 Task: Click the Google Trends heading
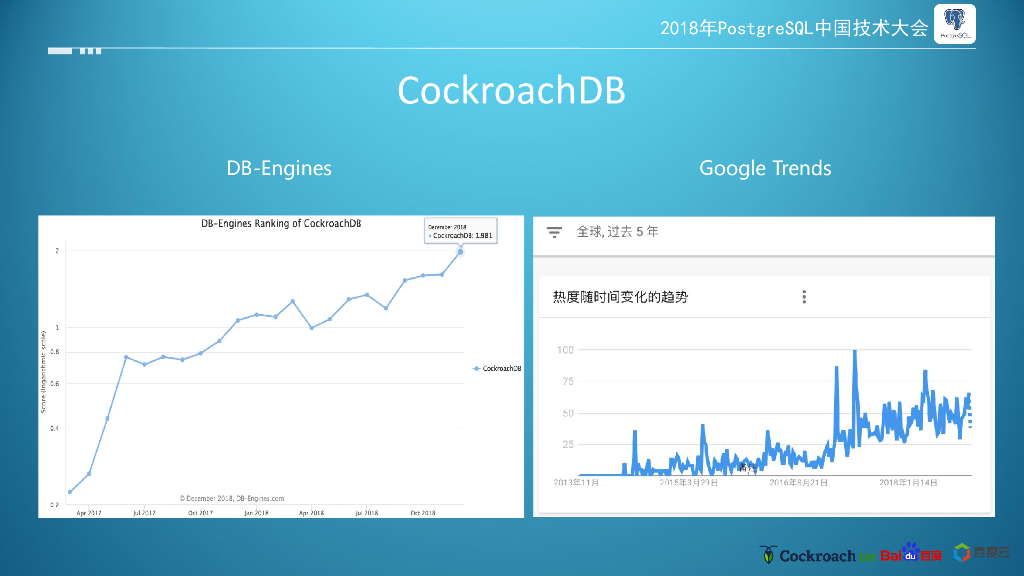(x=765, y=168)
